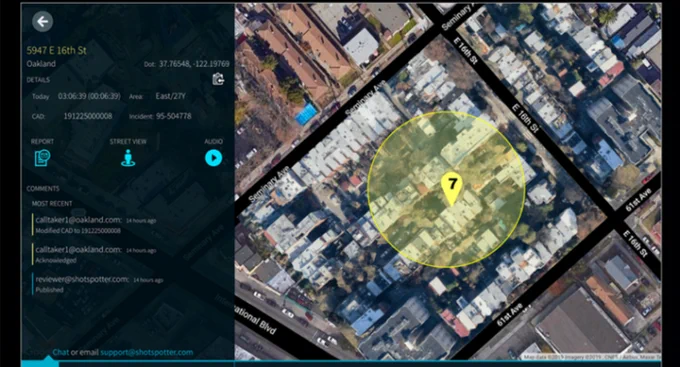680x367 pixels.
Task: Open the incident Report icon
Action: 42,158
